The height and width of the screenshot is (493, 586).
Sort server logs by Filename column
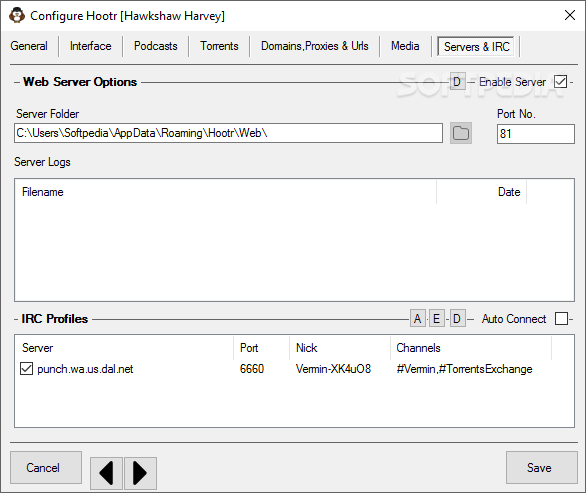[x=225, y=192]
